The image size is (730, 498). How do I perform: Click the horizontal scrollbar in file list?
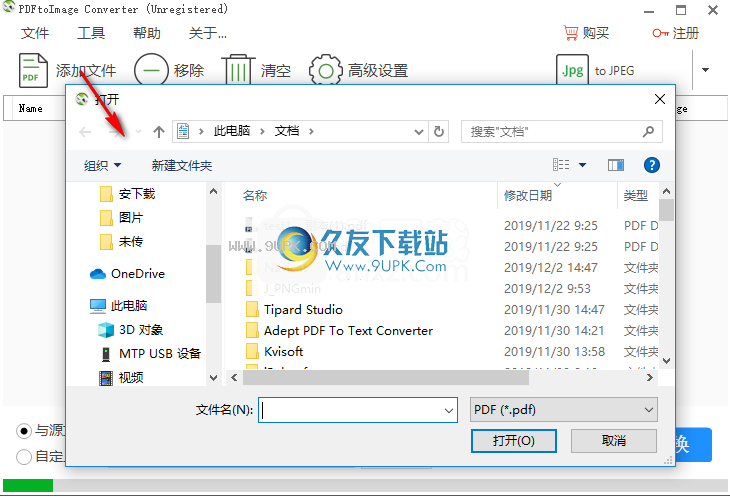[x=386, y=378]
